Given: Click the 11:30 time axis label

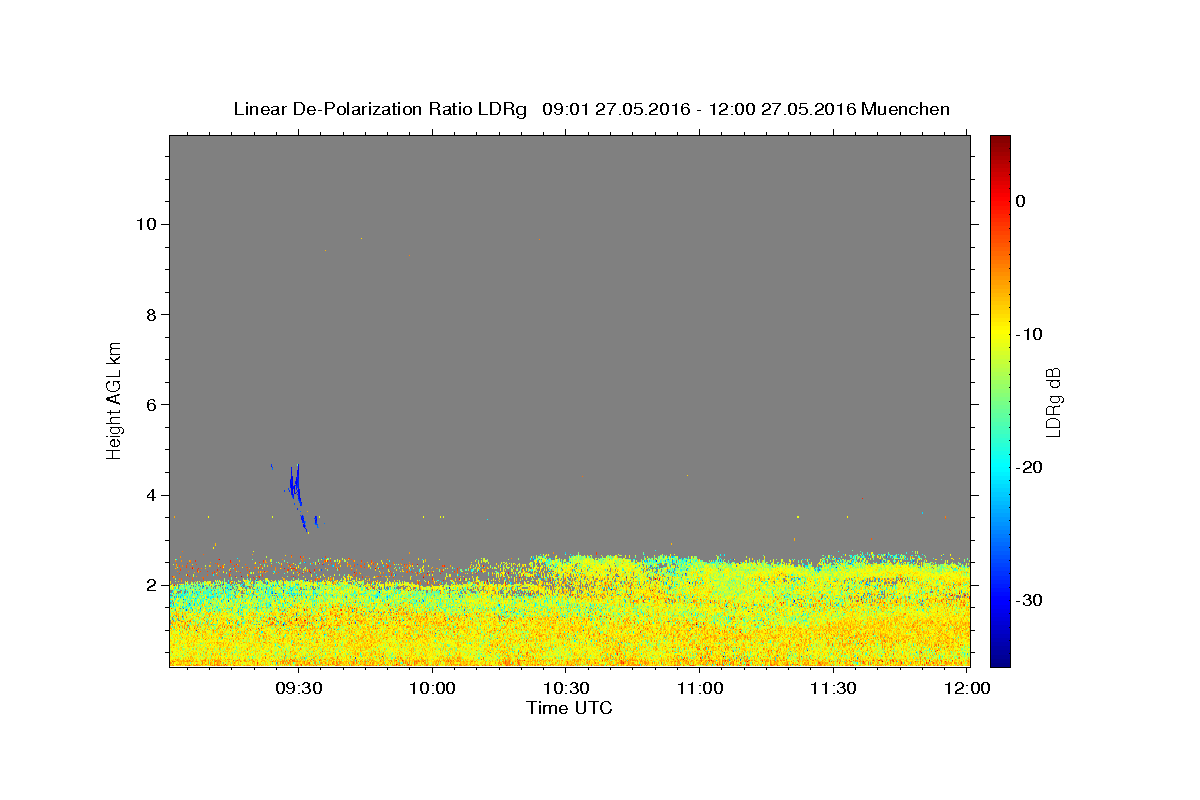Looking at the screenshot, I should pyautogui.click(x=834, y=689).
